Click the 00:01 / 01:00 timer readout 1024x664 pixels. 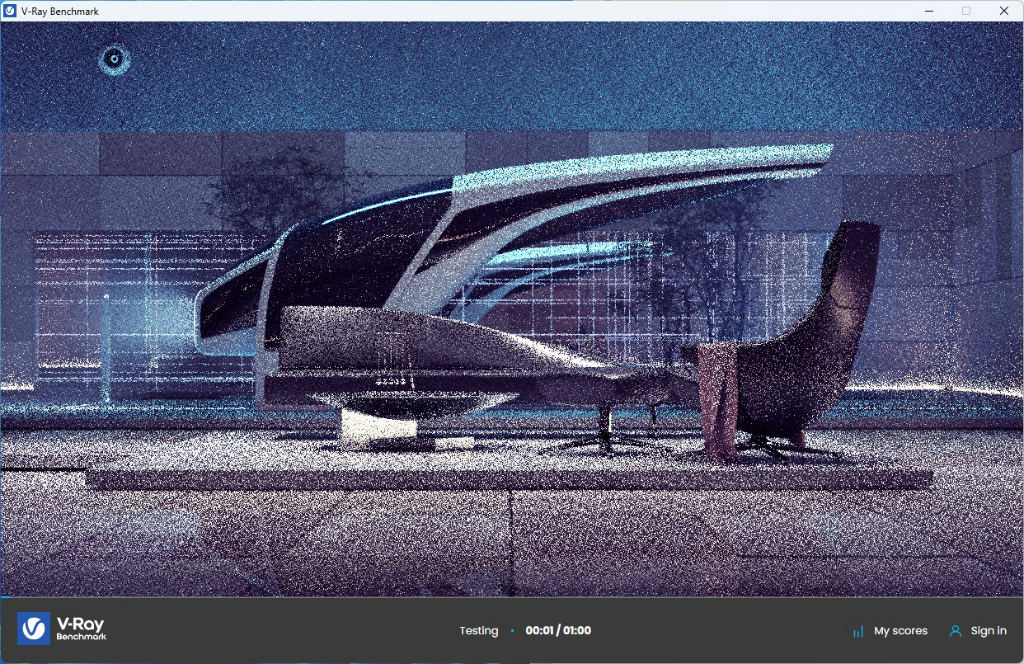click(x=558, y=631)
